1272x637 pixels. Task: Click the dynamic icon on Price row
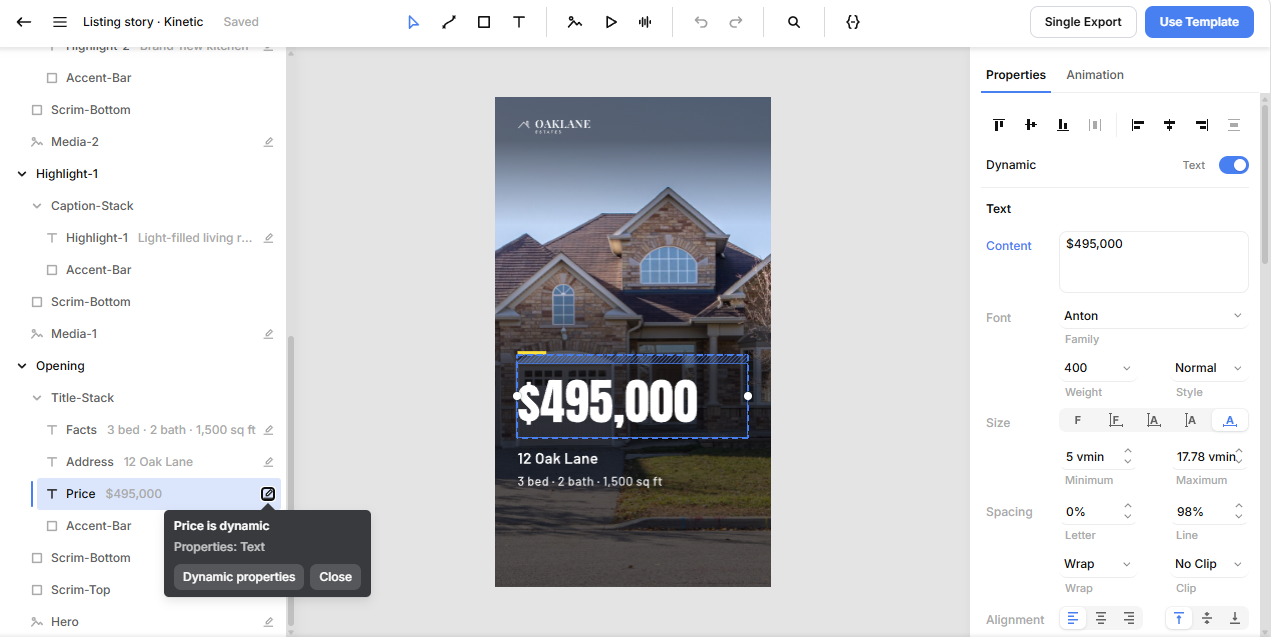coord(268,494)
